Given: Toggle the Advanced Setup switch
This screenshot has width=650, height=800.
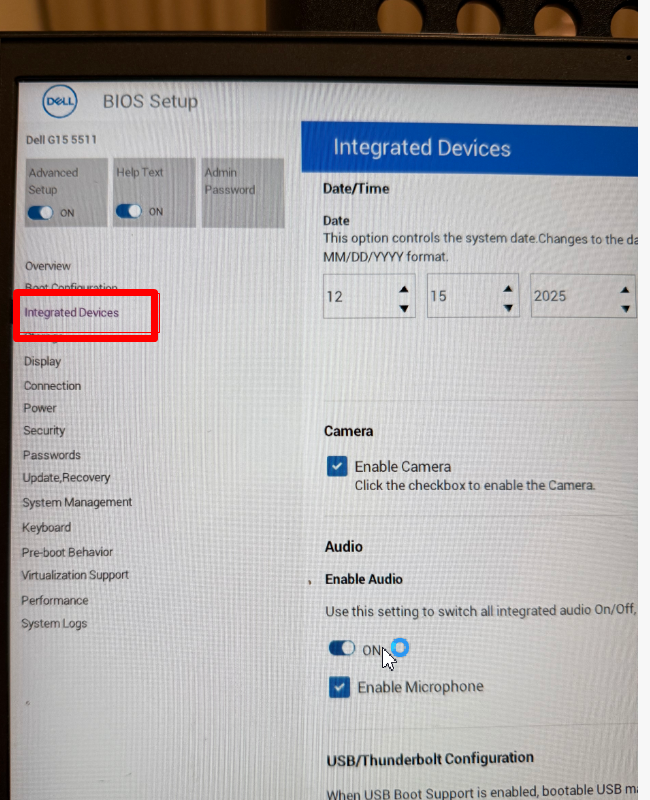Looking at the screenshot, I should pos(40,212).
